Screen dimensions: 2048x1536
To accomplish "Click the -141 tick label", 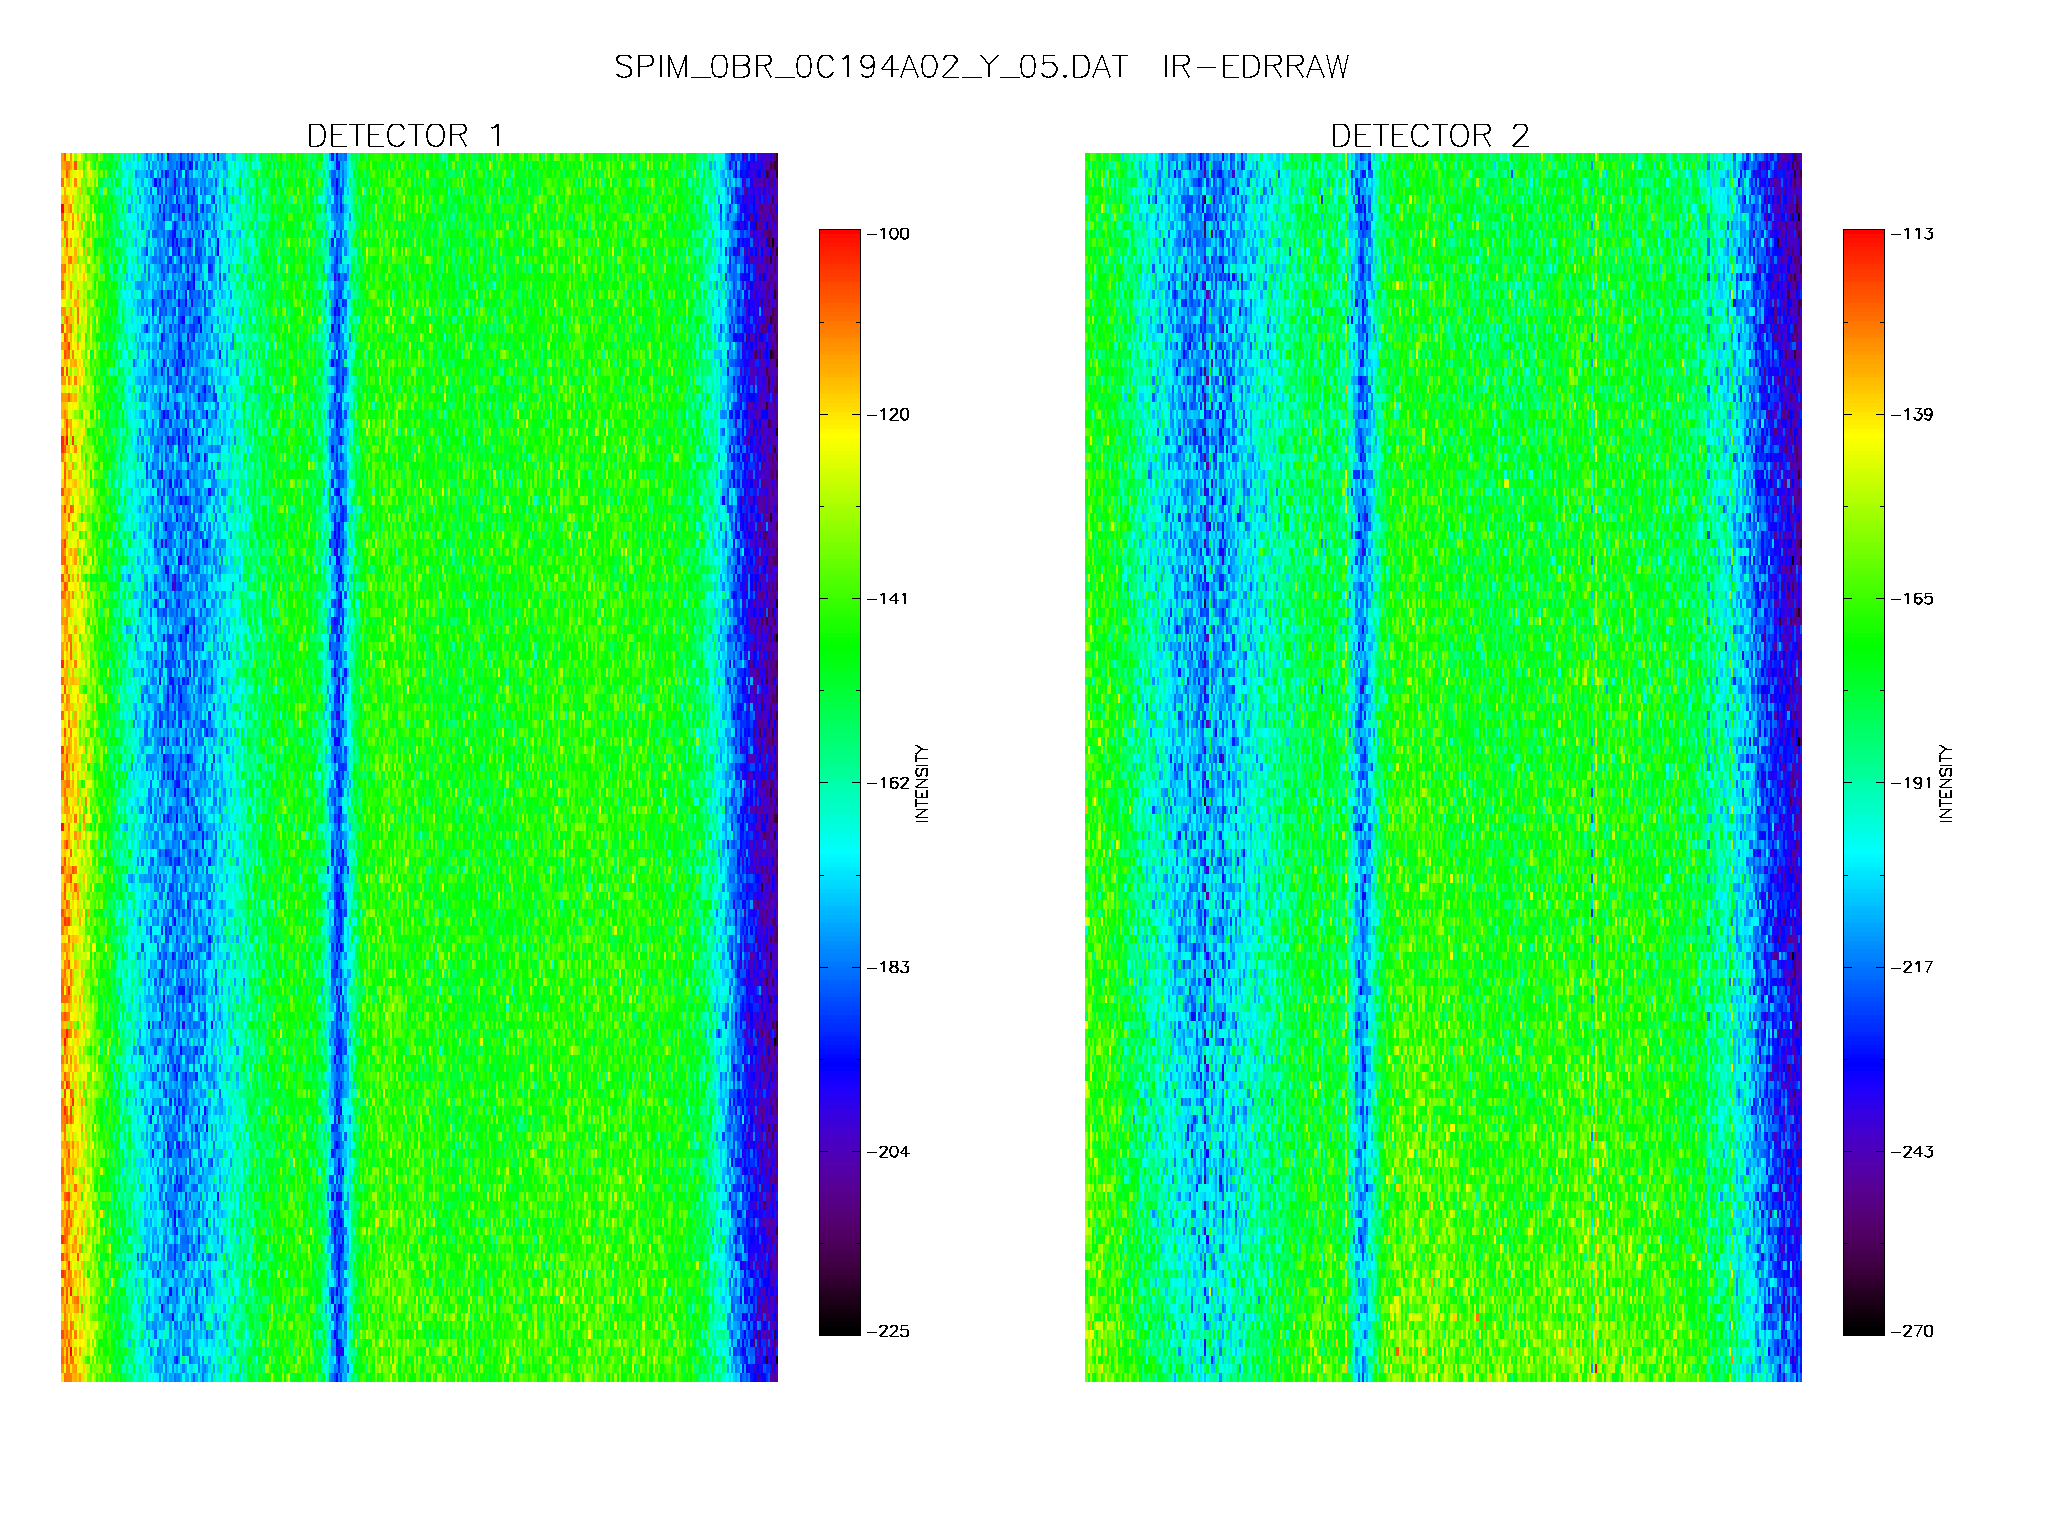I will (x=888, y=599).
